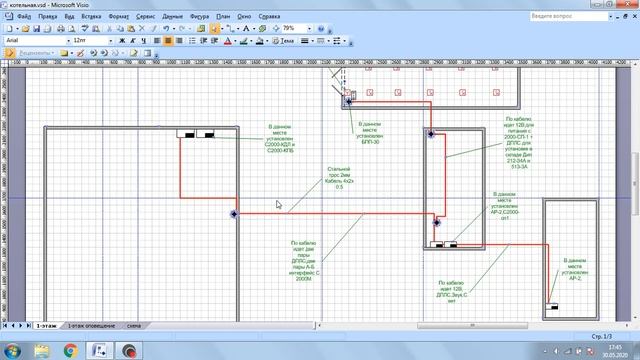Increase text indent
Screen dimensions: 640x360
214,40
